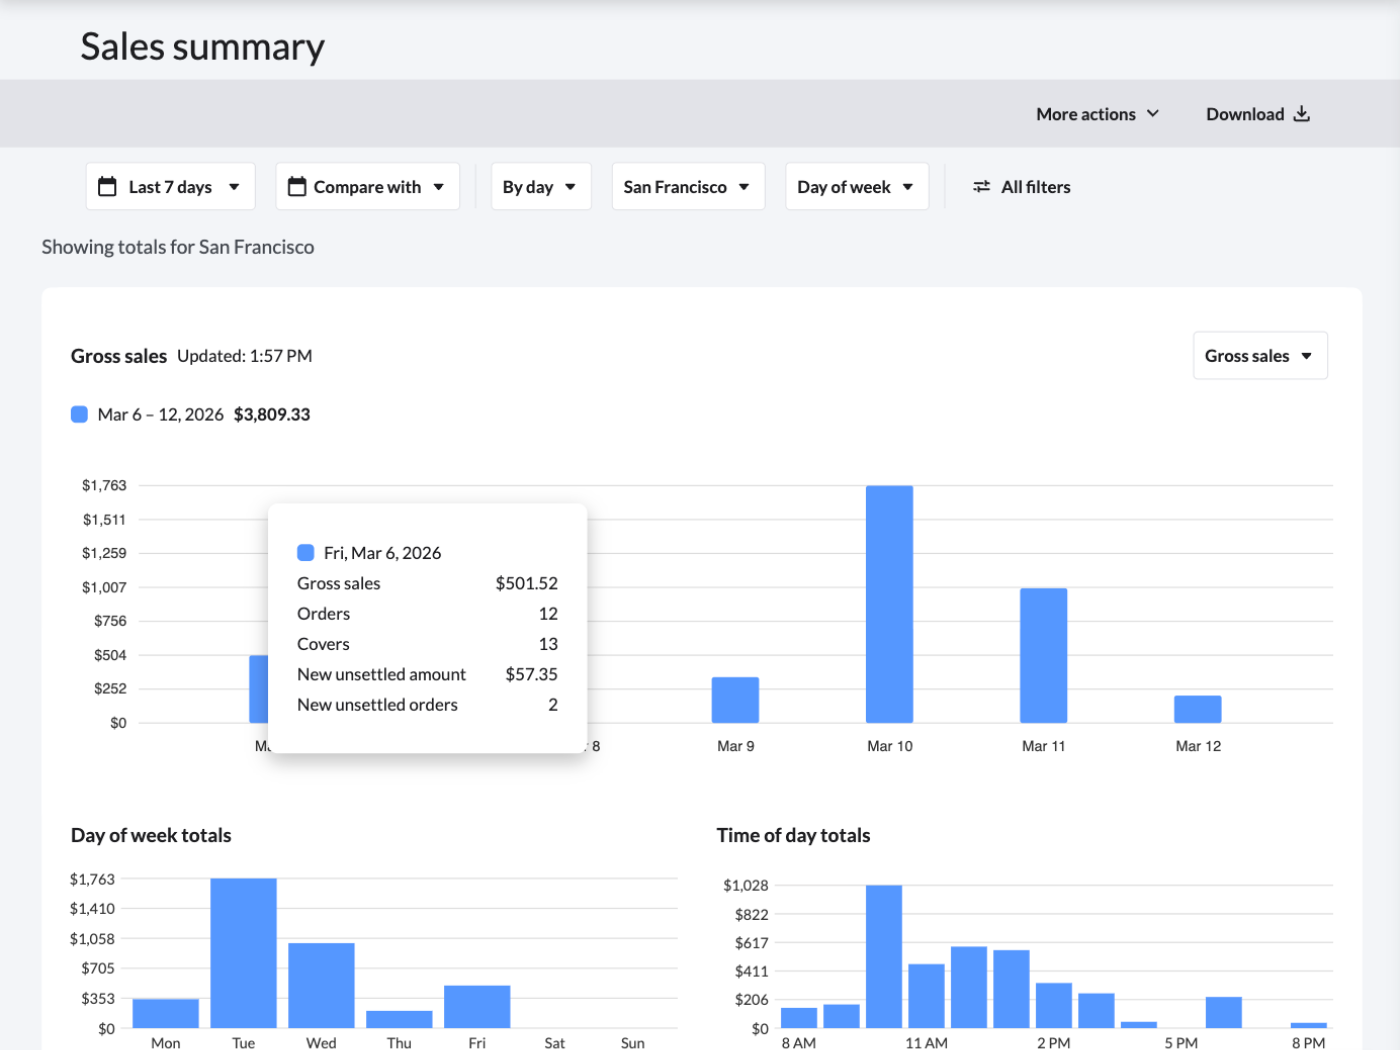This screenshot has width=1400, height=1050.
Task: Click the All filters sliders icon
Action: (x=982, y=187)
